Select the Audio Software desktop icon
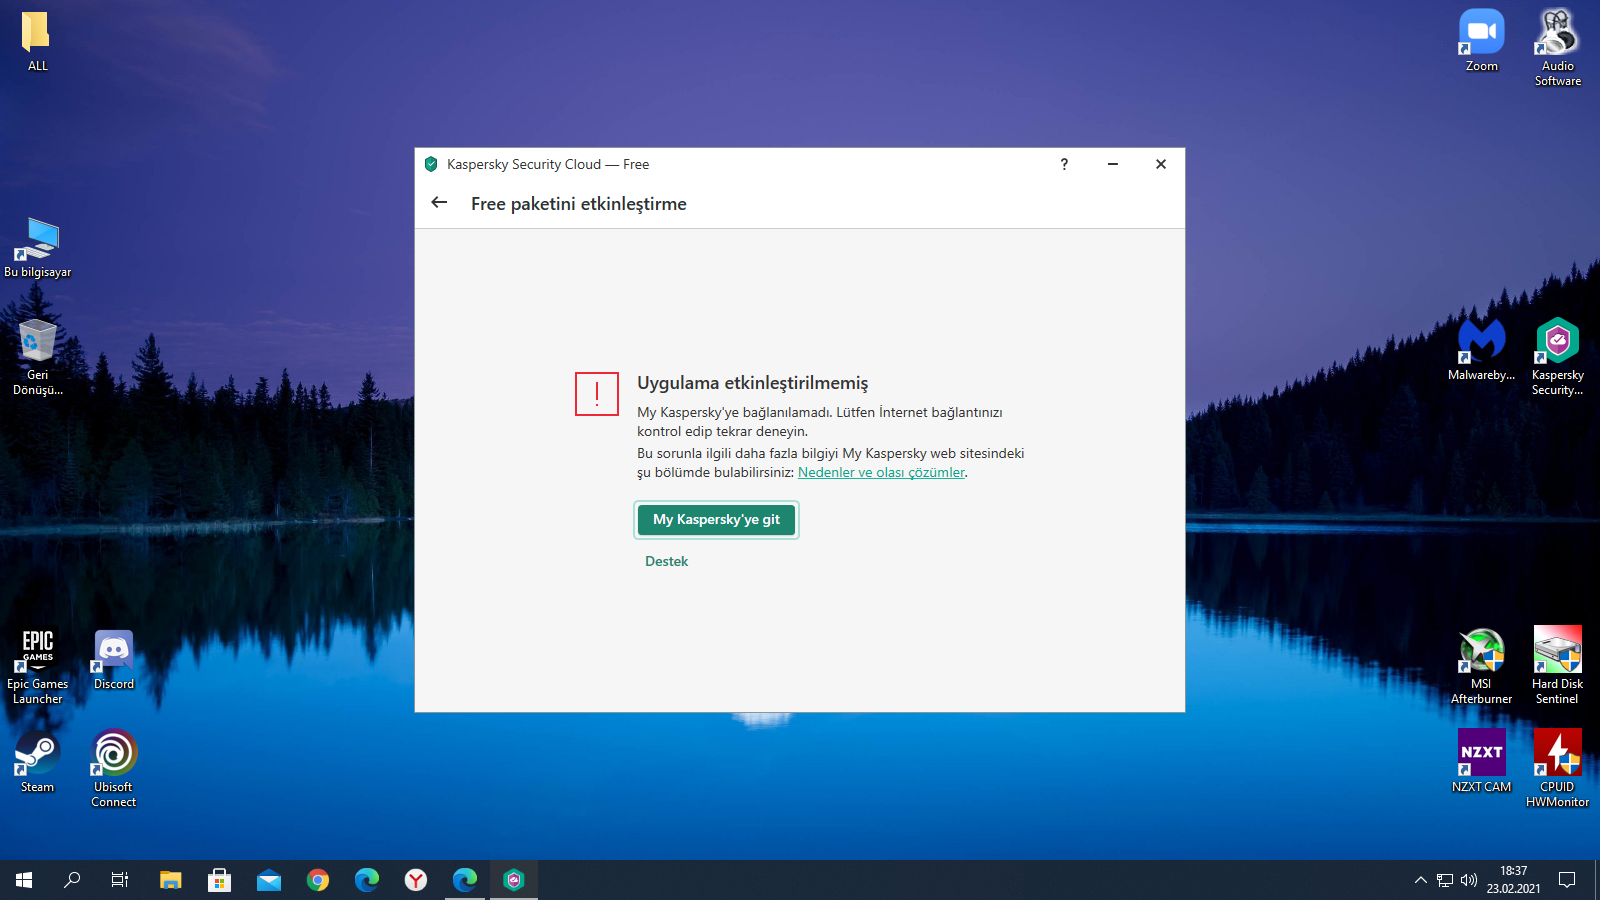 pyautogui.click(x=1558, y=48)
